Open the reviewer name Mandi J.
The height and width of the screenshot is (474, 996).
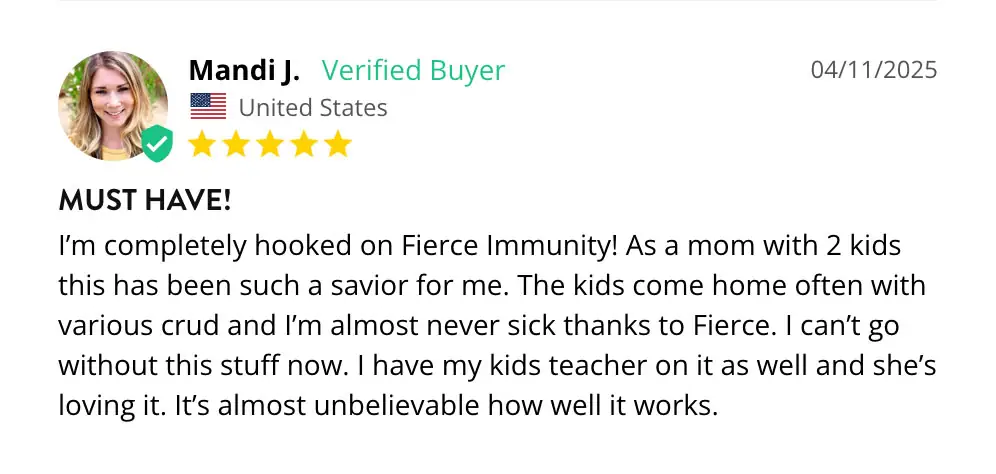tap(245, 70)
